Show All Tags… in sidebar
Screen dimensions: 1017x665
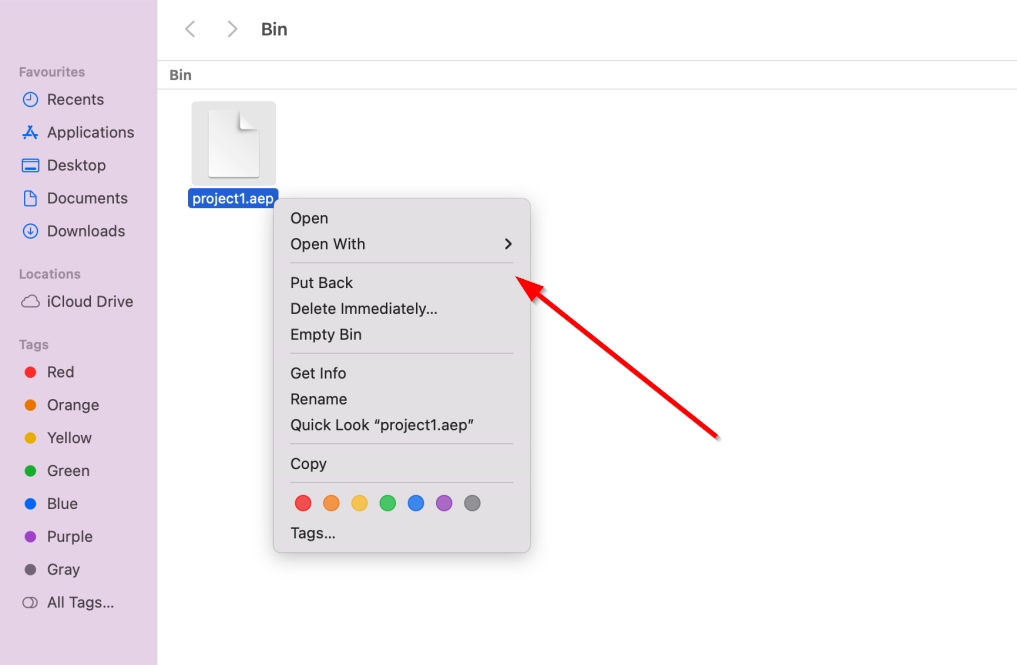click(80, 602)
